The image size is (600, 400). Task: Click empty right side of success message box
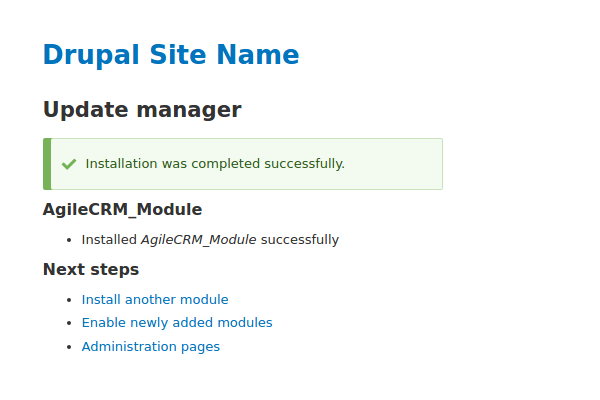[x=400, y=164]
